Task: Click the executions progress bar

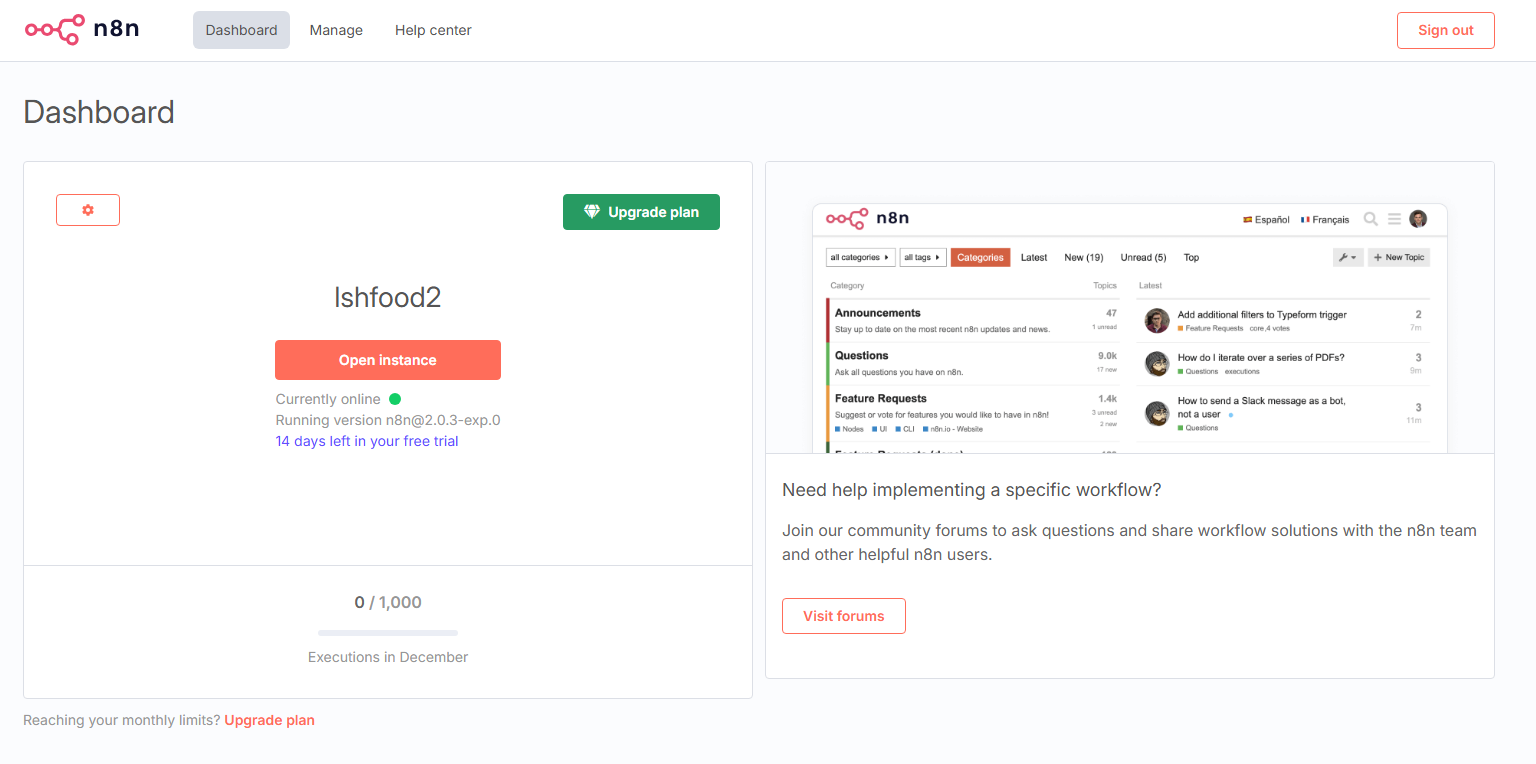Action: click(388, 633)
